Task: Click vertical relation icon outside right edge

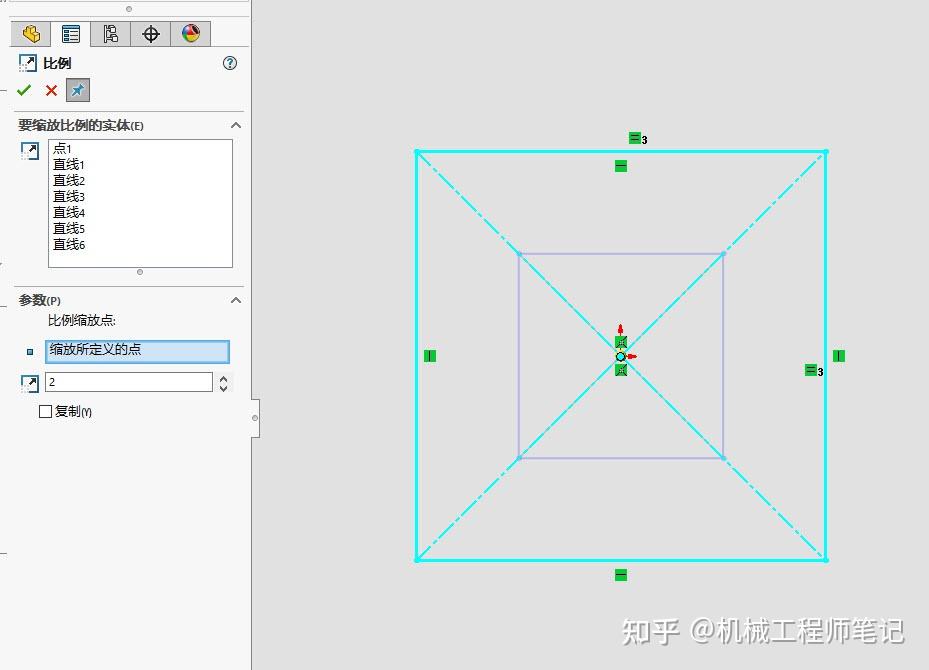Action: point(839,355)
